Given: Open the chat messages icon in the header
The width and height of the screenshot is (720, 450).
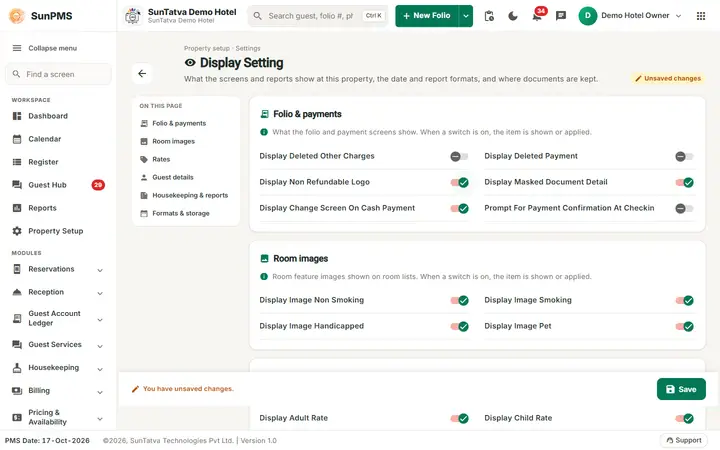Looking at the screenshot, I should coord(561,16).
